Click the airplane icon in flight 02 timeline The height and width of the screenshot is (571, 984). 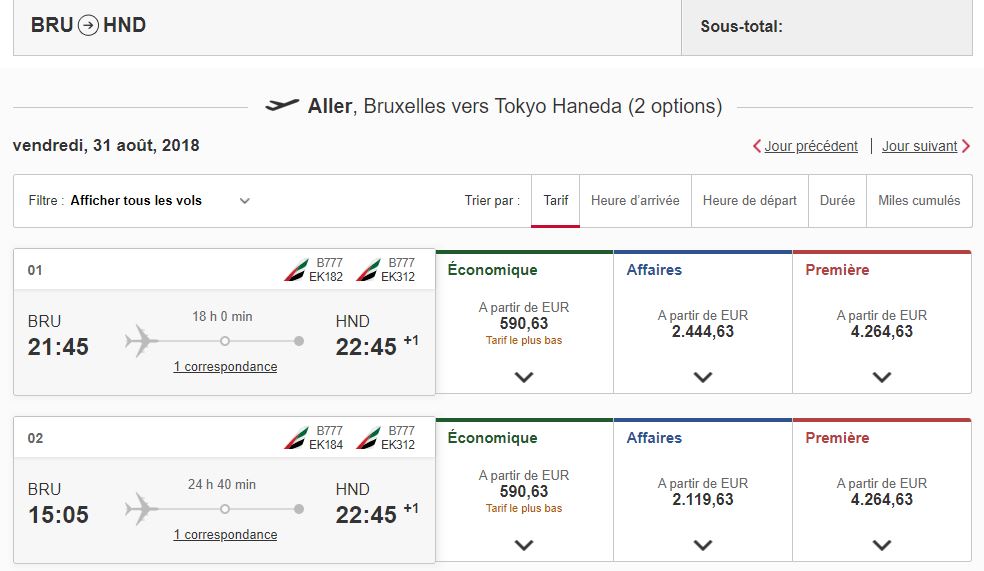(x=141, y=509)
